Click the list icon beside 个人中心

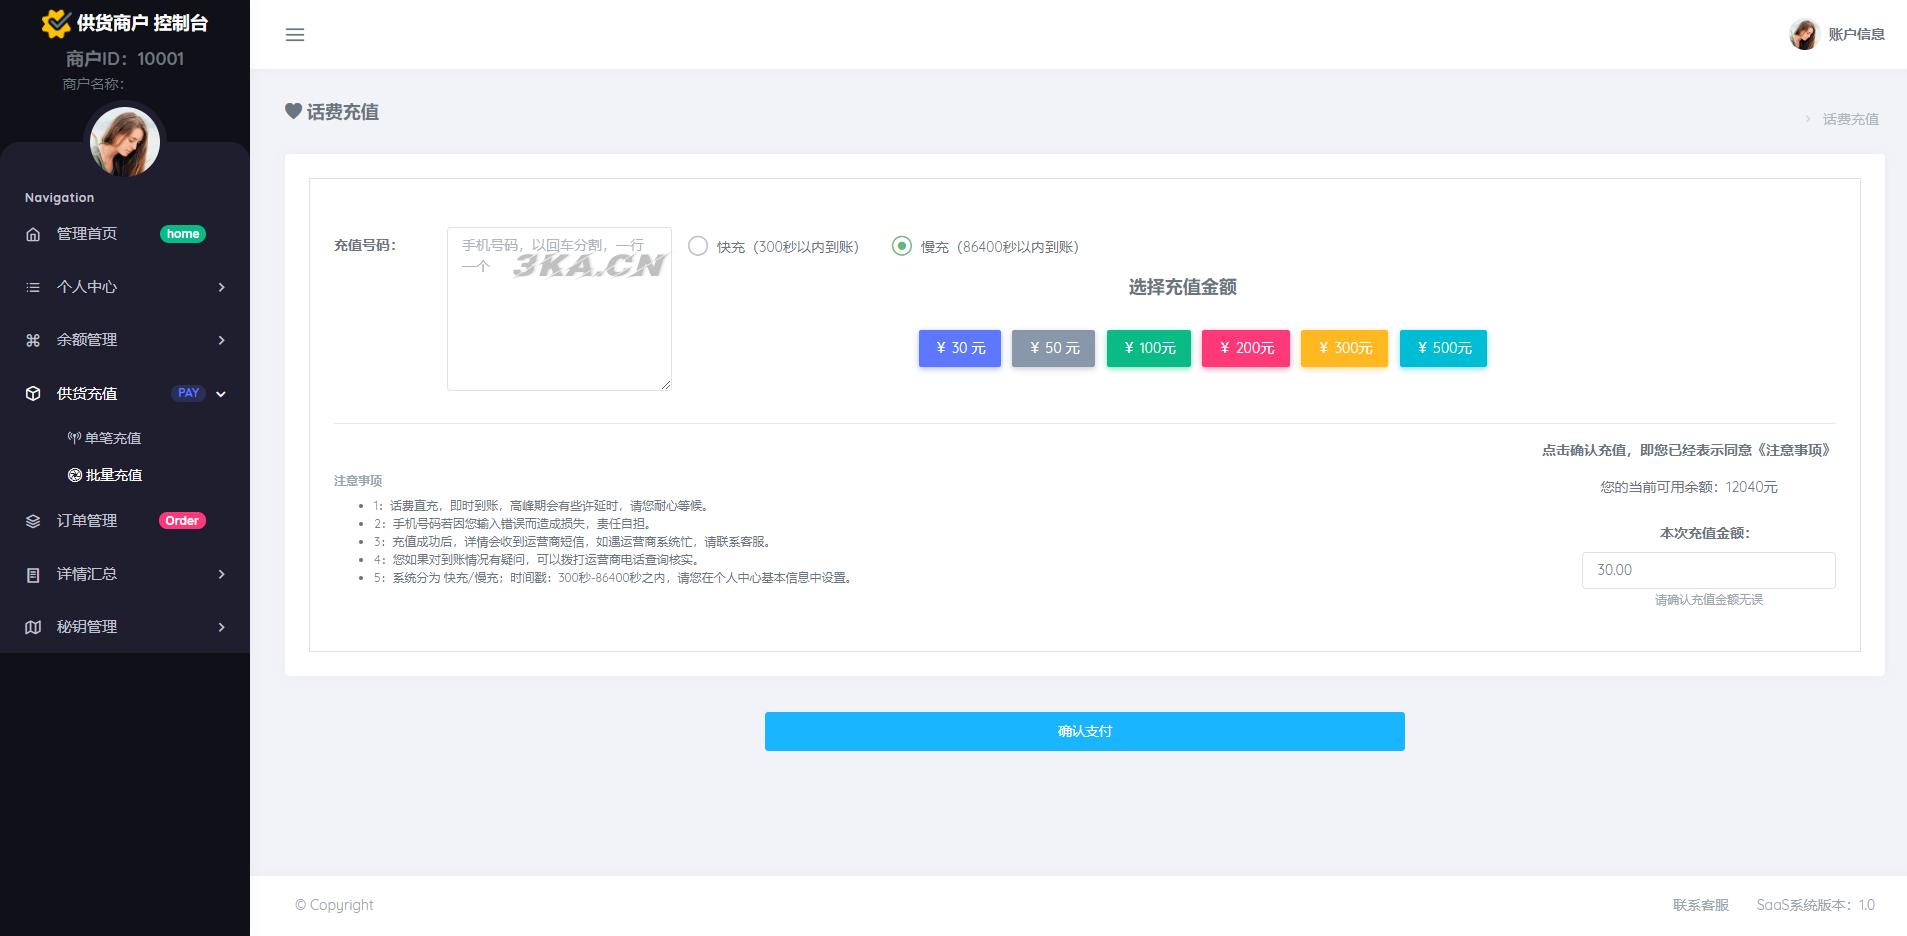[33, 287]
